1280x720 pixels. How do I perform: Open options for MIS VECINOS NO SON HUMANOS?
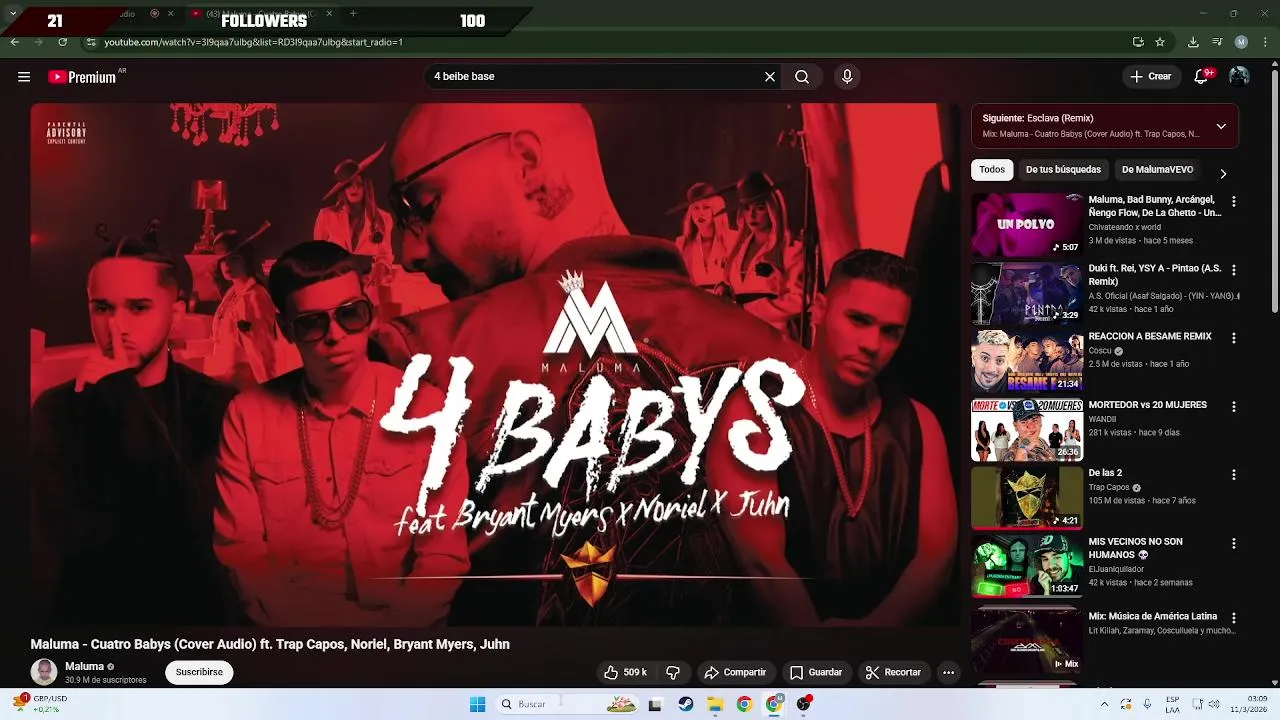1233,543
